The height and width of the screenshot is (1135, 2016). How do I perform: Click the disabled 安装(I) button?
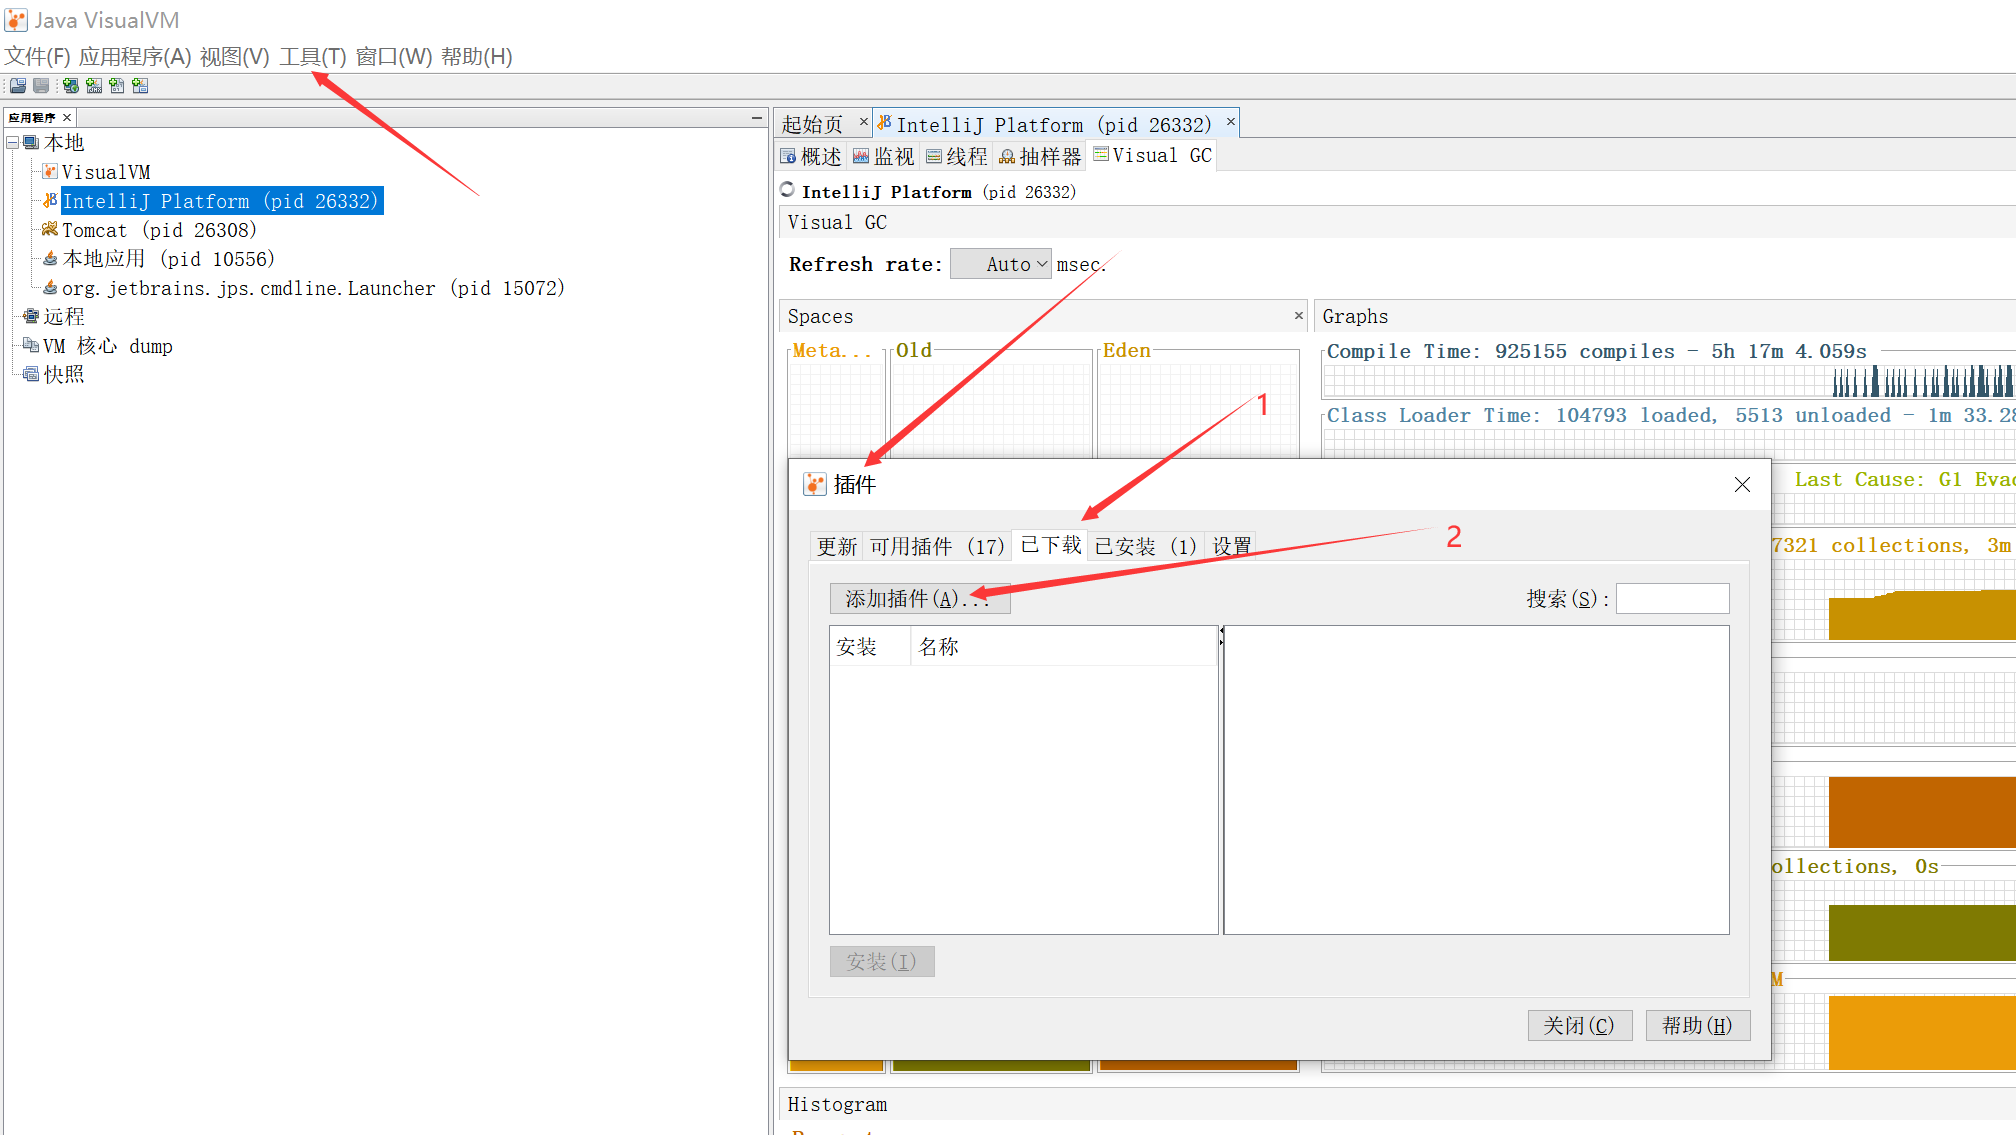[x=882, y=962]
